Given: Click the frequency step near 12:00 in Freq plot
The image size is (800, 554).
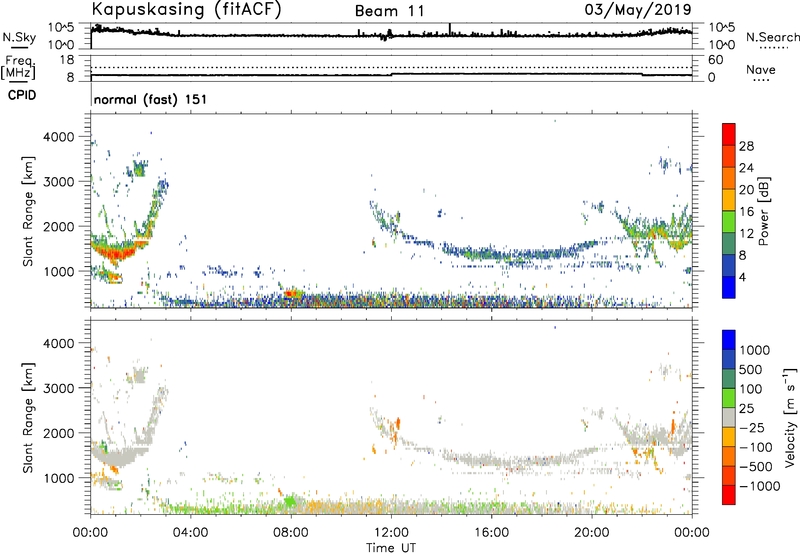Looking at the screenshot, I should coord(392,74).
